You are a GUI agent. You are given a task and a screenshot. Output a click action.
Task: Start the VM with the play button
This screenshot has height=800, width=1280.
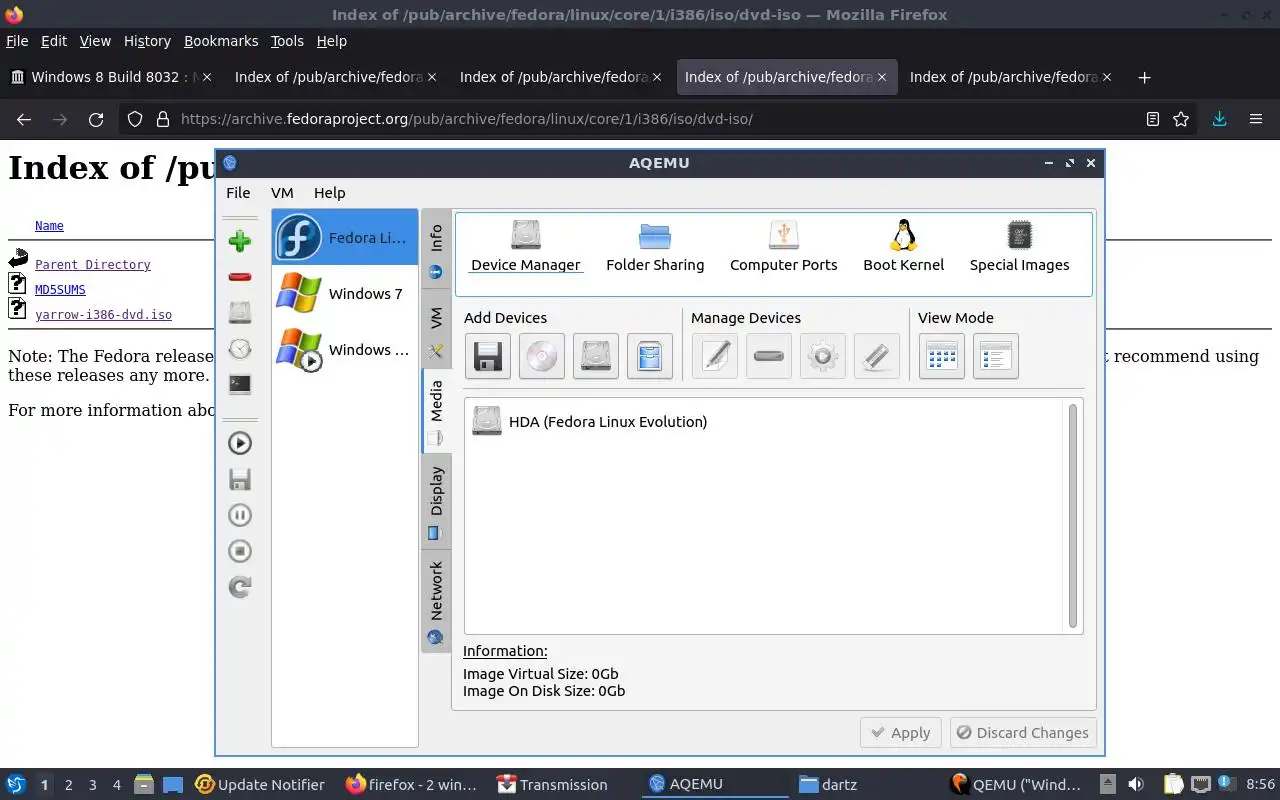coord(239,443)
